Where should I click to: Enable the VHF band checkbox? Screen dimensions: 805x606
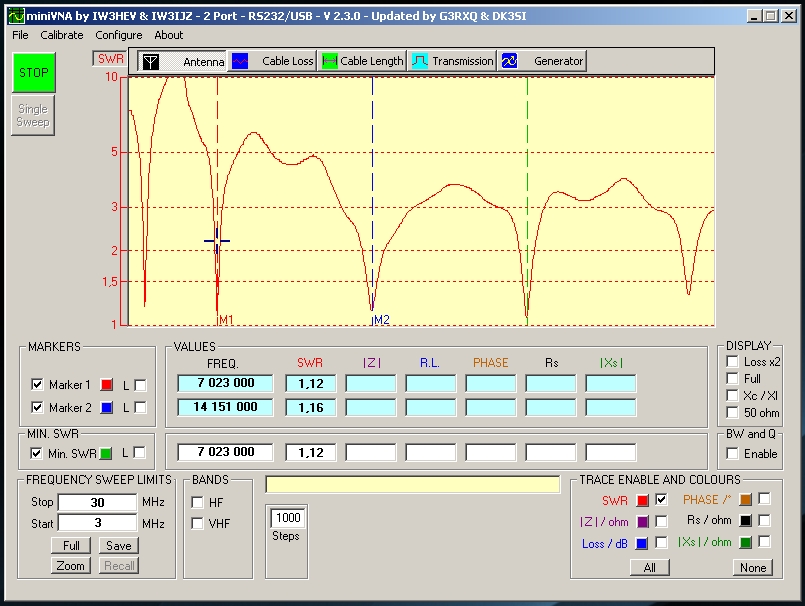197,523
